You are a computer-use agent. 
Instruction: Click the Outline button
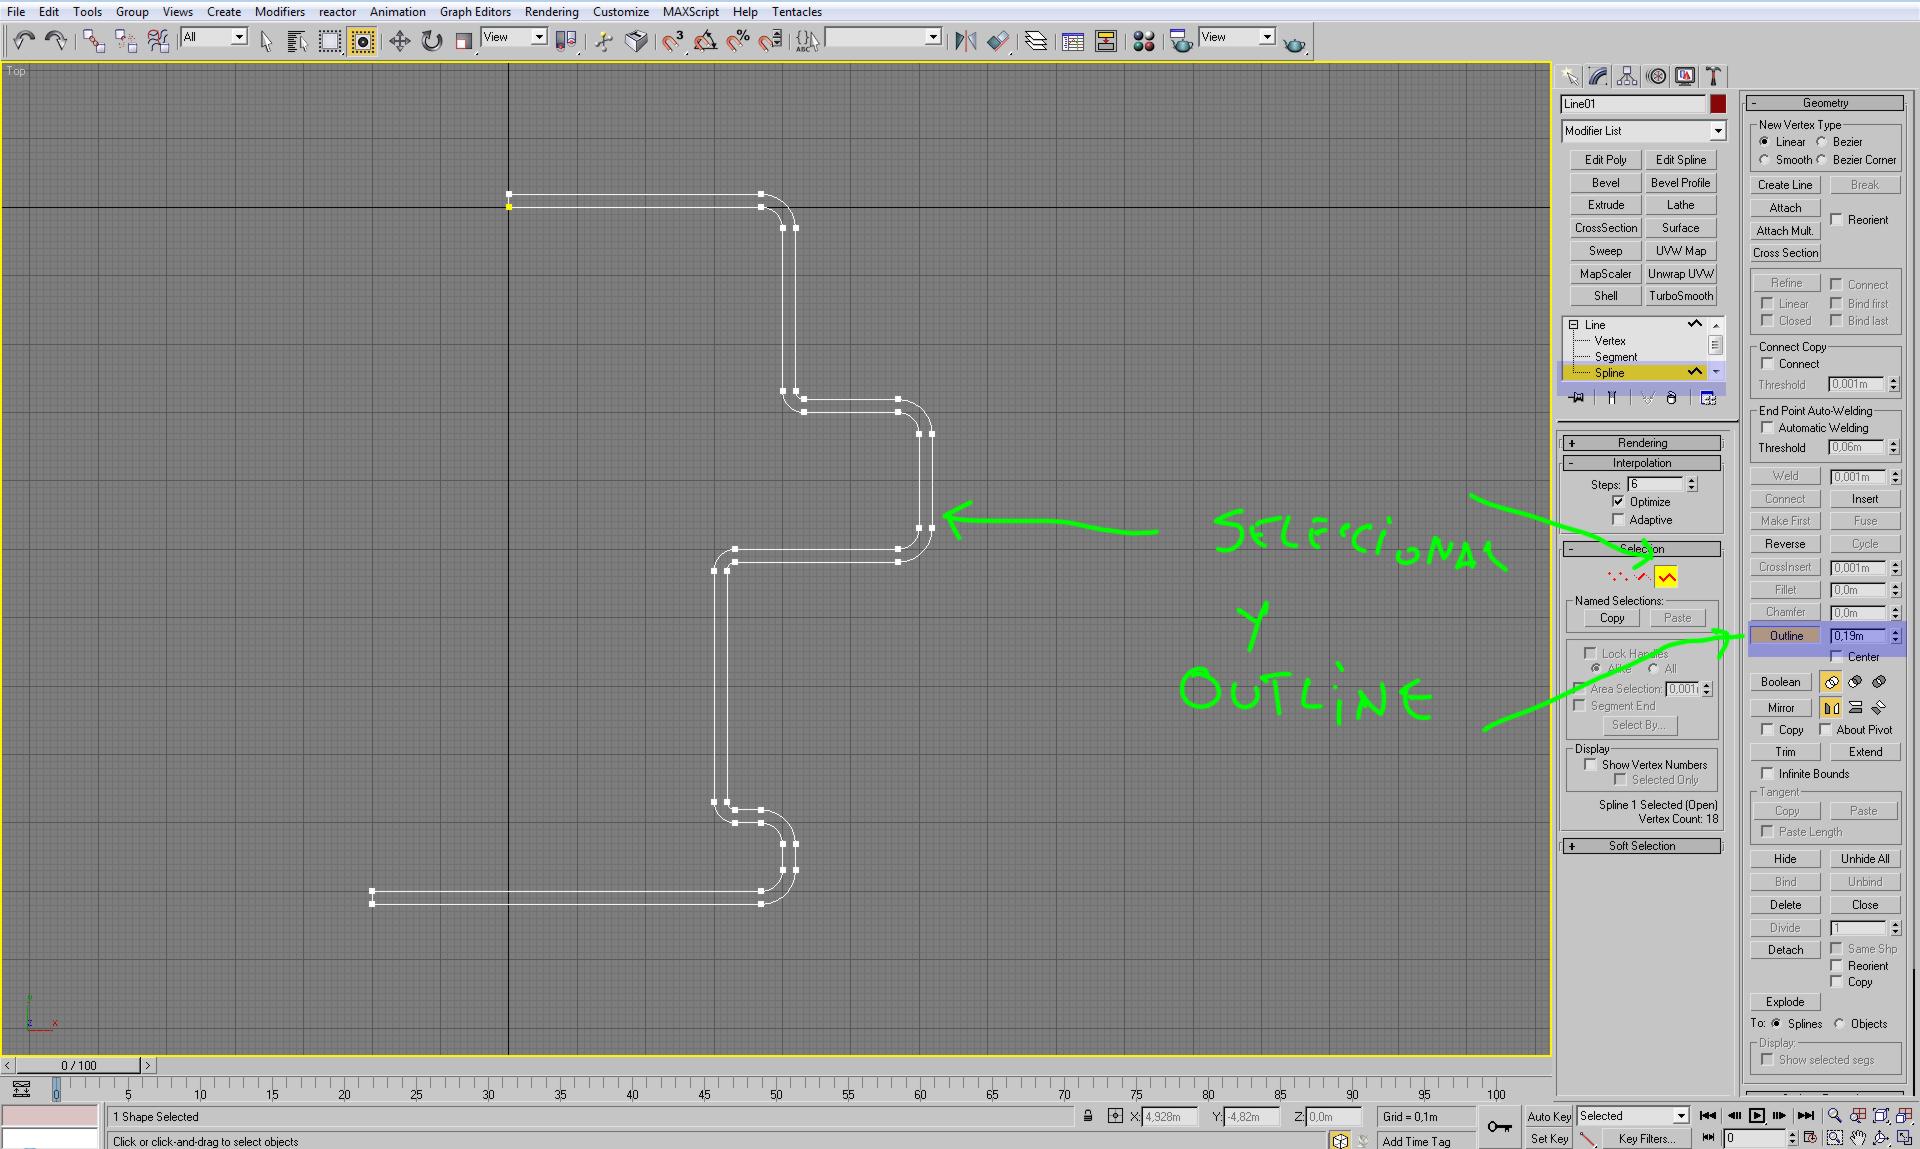[x=1785, y=636]
